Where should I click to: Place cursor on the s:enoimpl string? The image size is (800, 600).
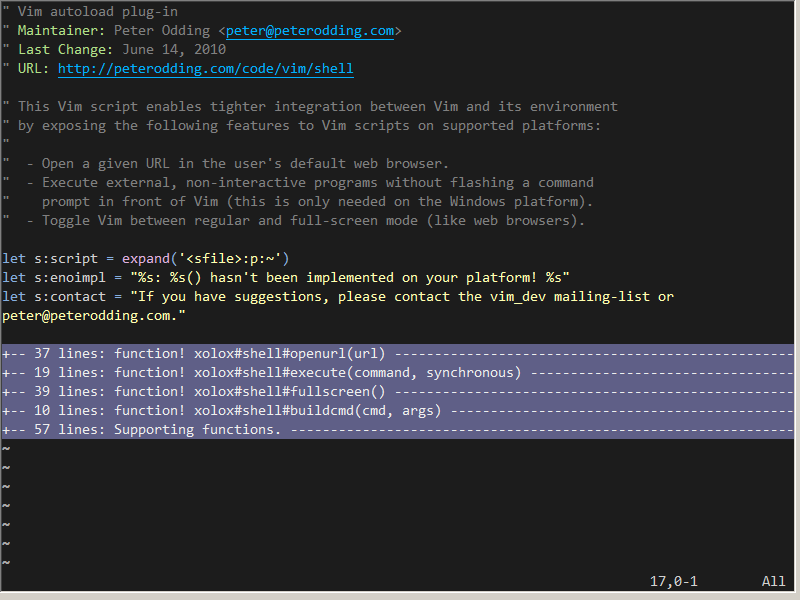click(x=349, y=278)
